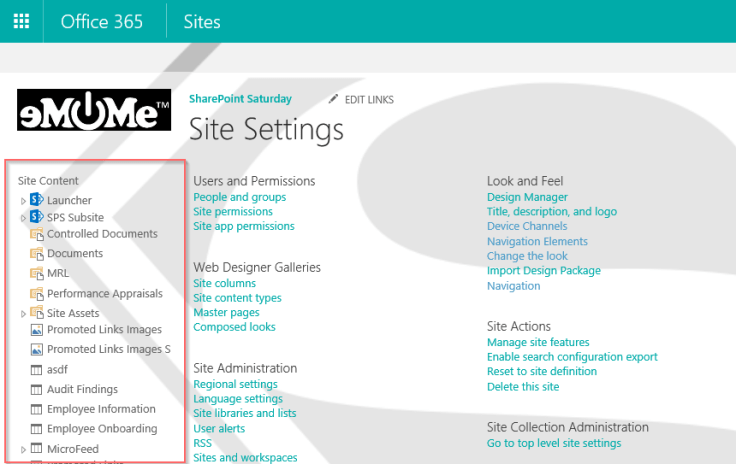The height and width of the screenshot is (464, 736).
Task: Select Performance Appraisals in the tree
Action: (x=105, y=294)
